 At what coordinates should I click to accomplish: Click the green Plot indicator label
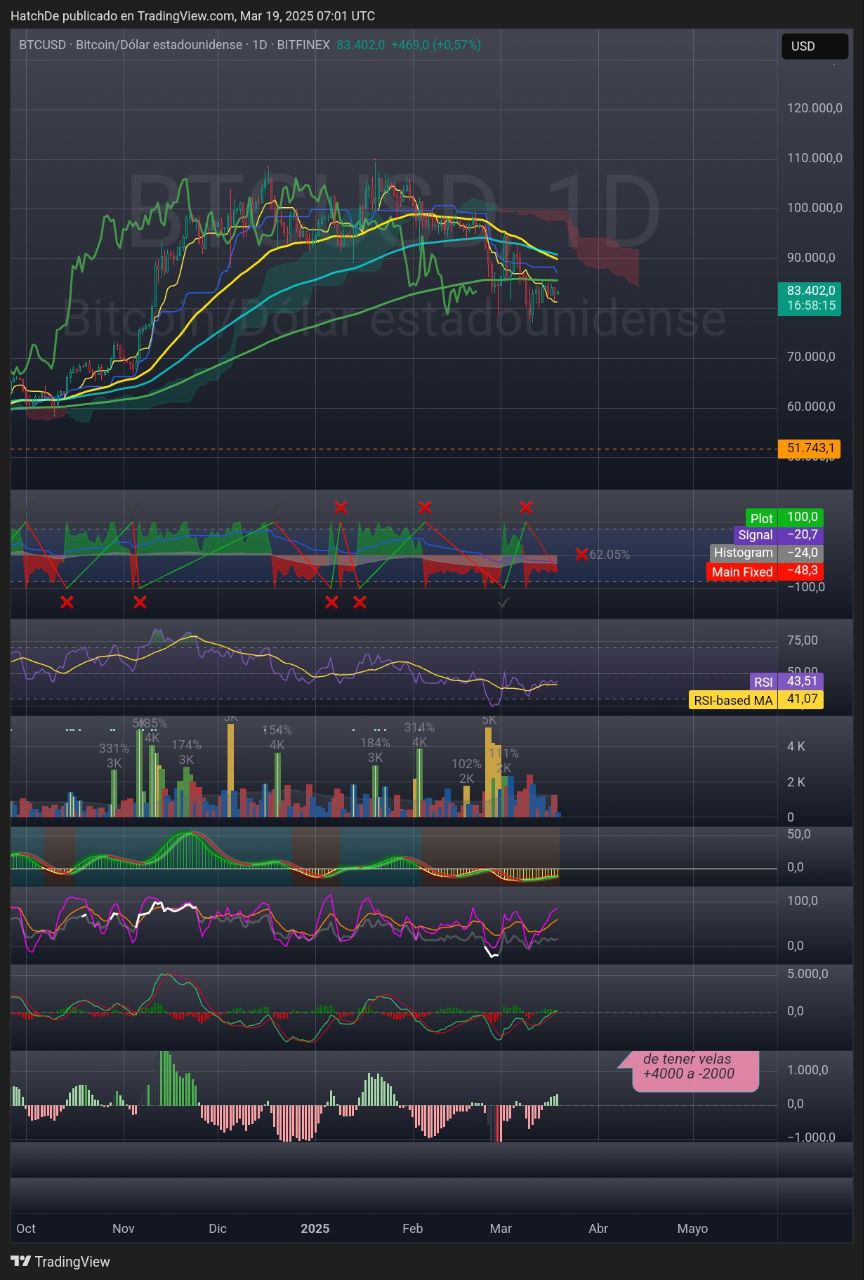click(761, 518)
